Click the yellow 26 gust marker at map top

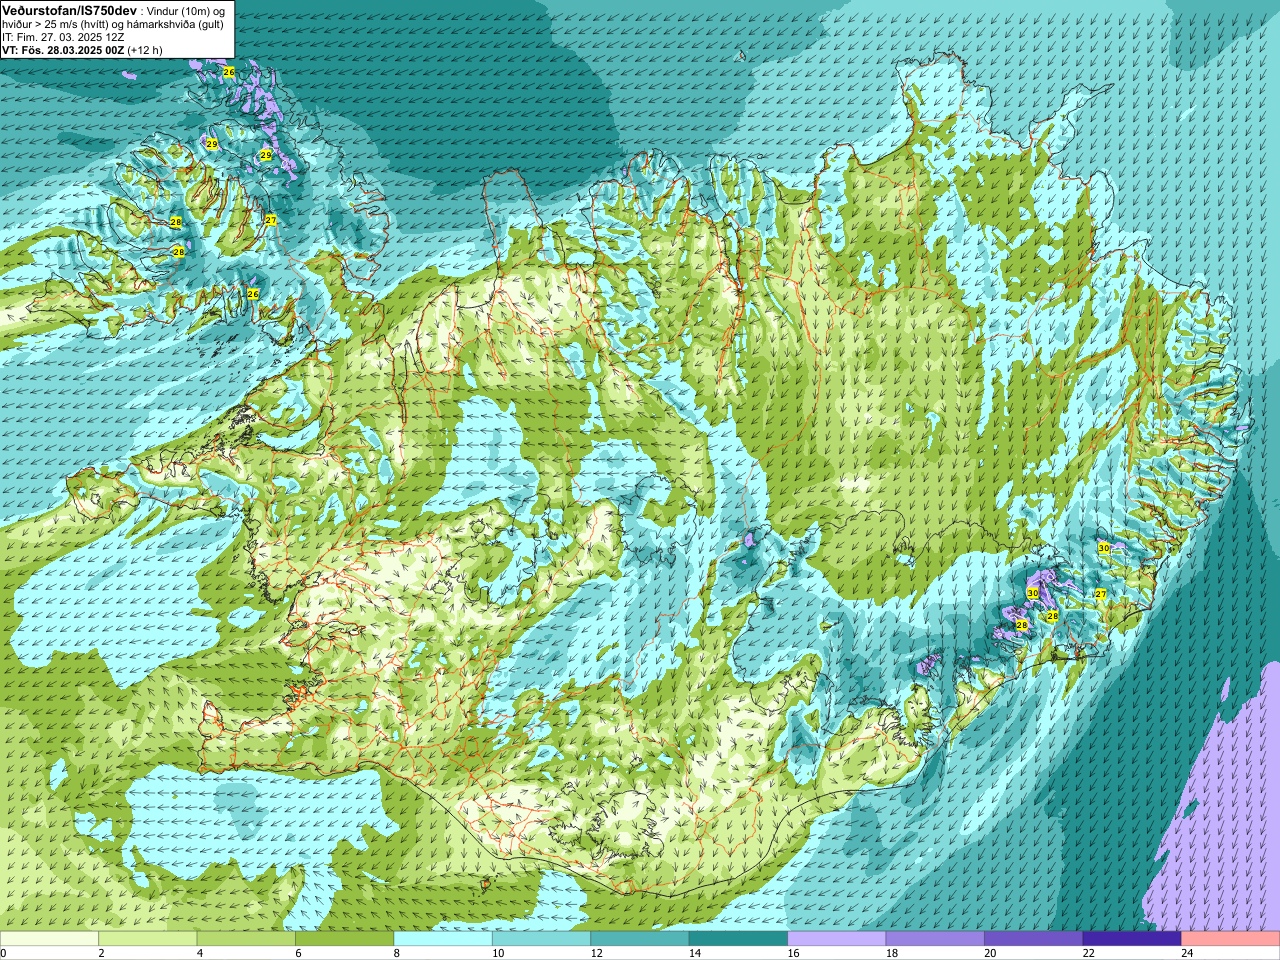(x=229, y=72)
